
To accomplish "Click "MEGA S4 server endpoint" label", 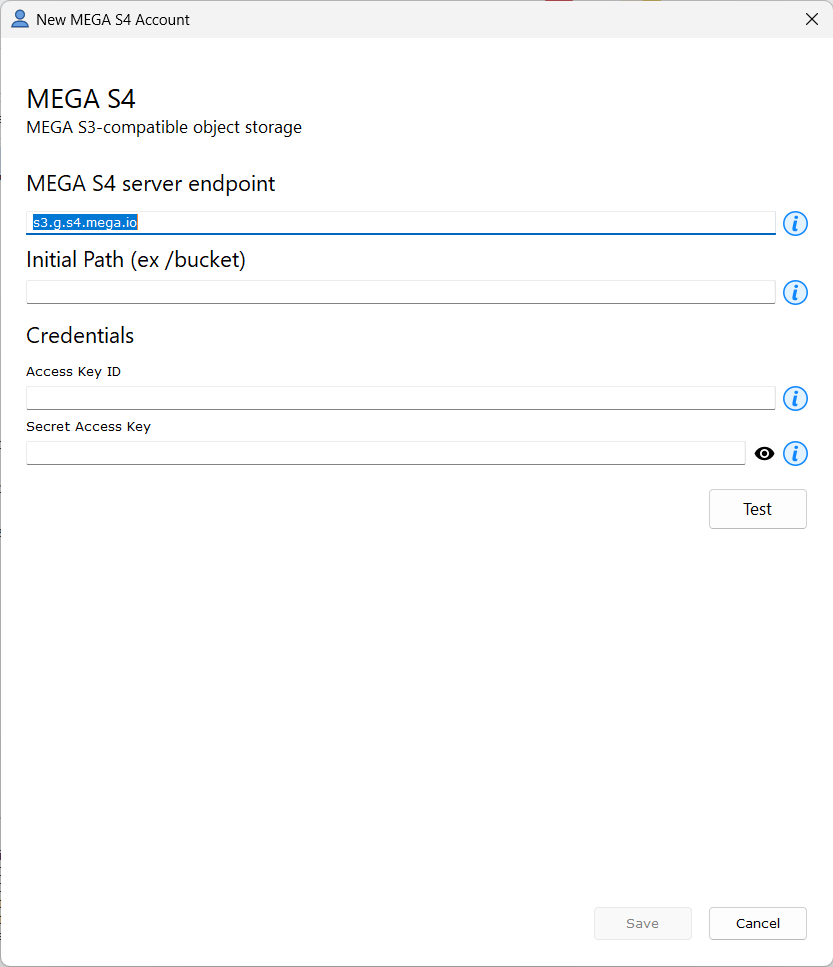I will click(x=150, y=184).
